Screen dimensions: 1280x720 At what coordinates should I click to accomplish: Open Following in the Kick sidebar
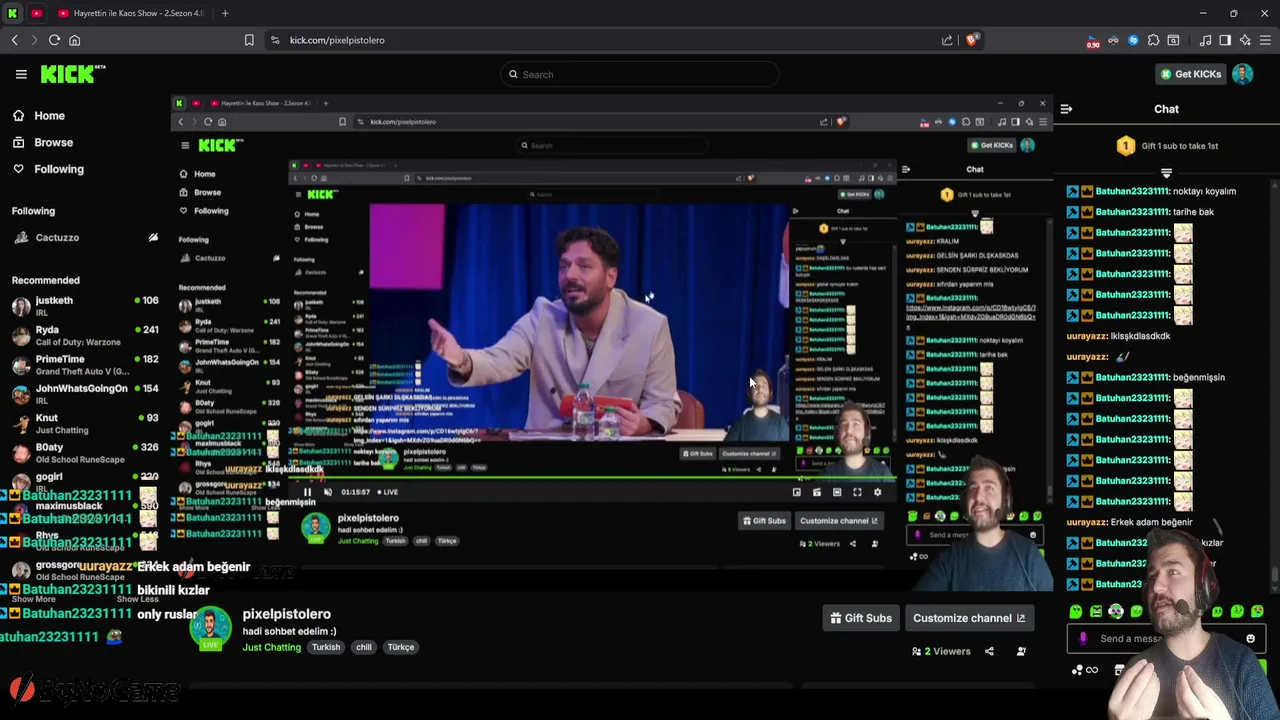(48, 169)
